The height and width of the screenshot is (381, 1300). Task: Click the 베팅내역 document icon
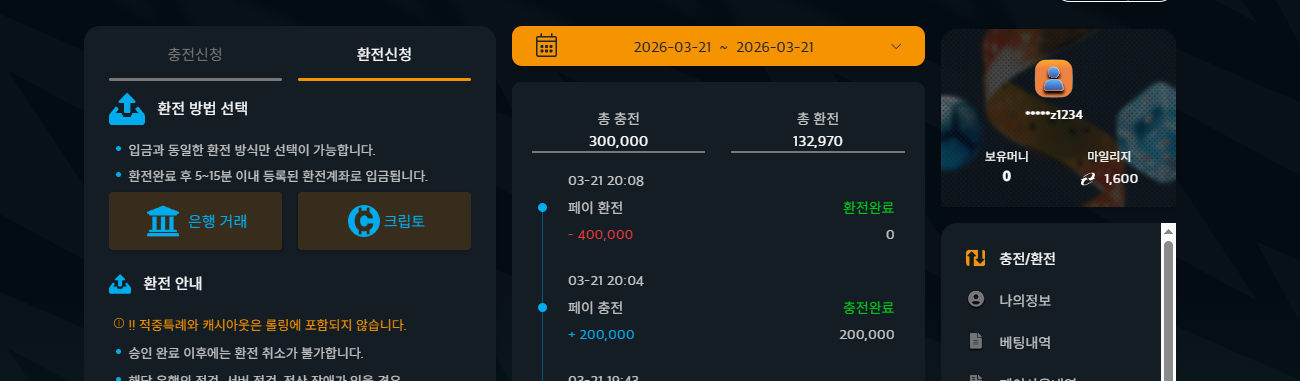[976, 341]
